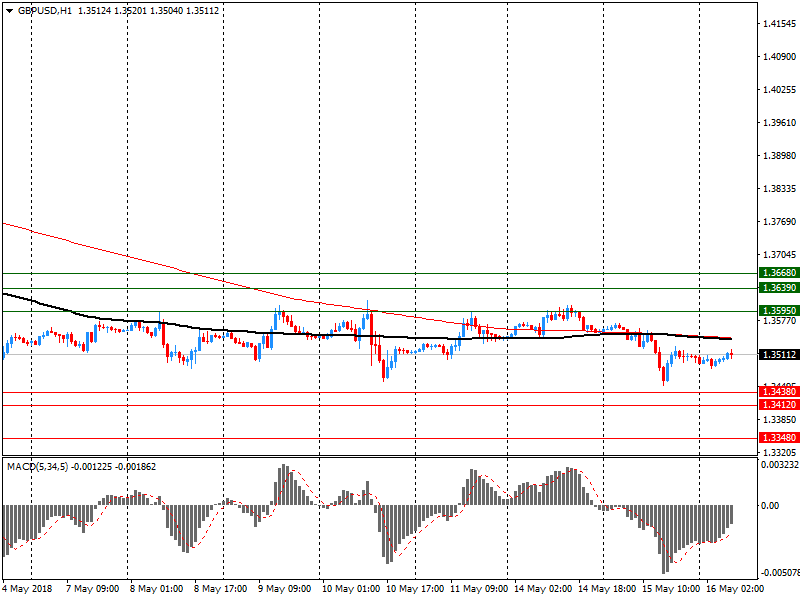The image size is (800, 600).
Task: Select the green 1.35950 resistance price label
Action: pos(778,311)
